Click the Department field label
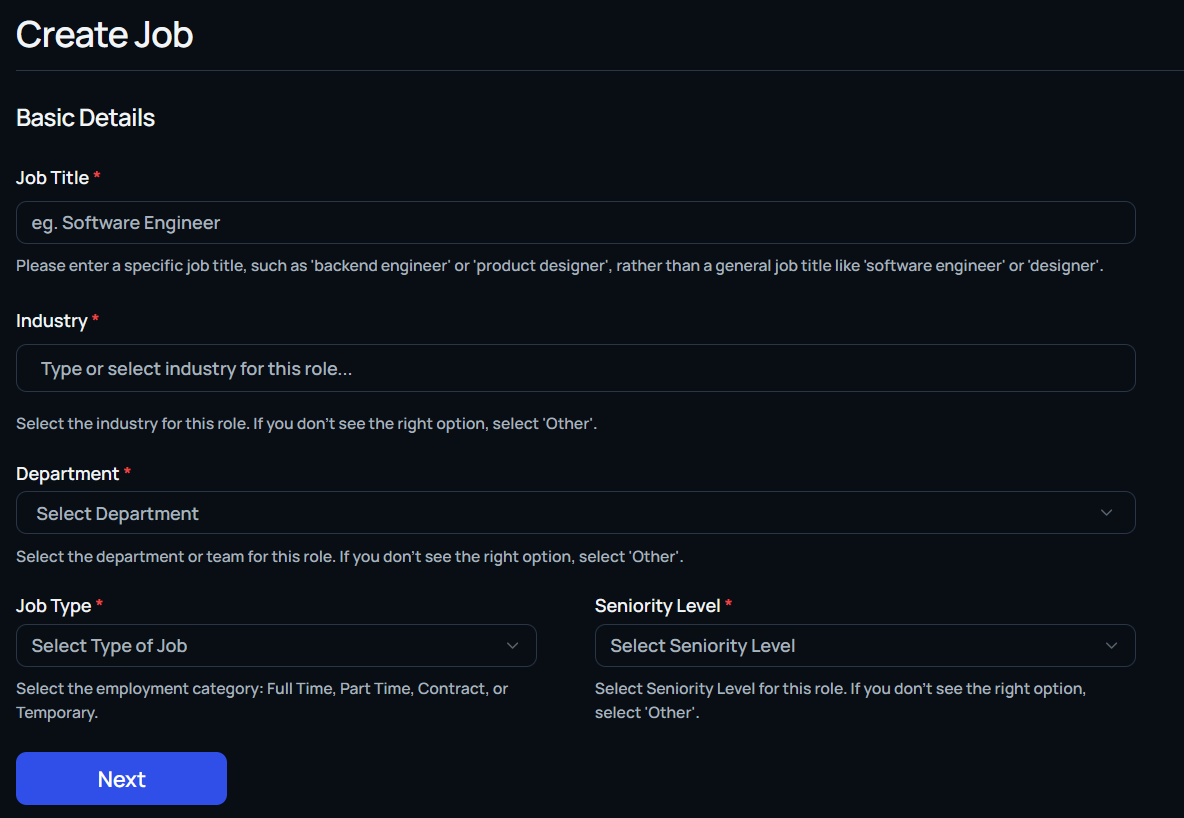Viewport: 1184px width, 818px height. click(x=67, y=474)
